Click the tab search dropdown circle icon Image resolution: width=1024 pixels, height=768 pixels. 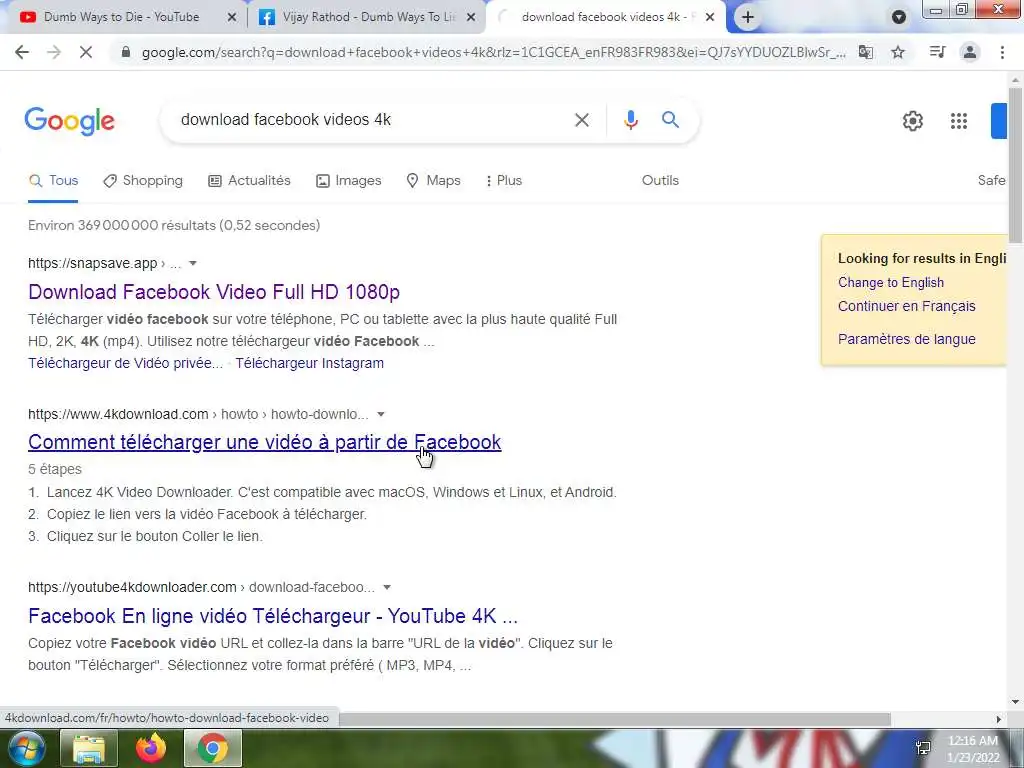[899, 18]
